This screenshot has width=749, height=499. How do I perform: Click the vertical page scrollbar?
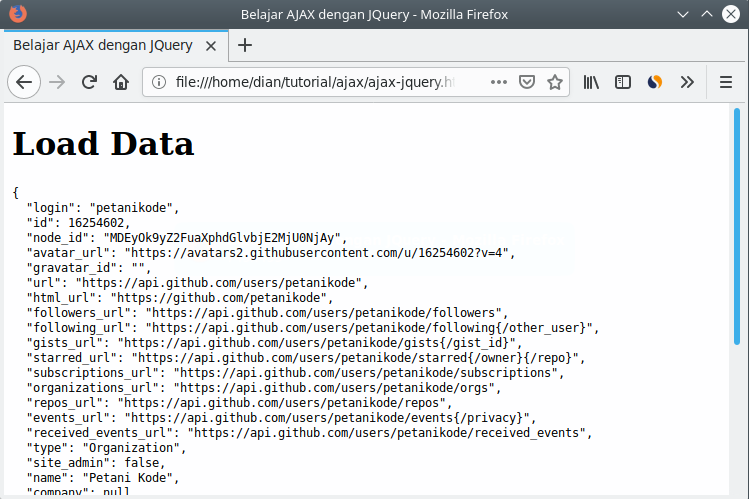pos(737,226)
